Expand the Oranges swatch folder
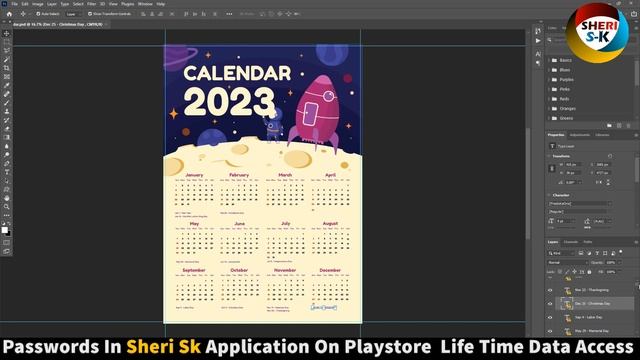 pyautogui.click(x=549, y=109)
